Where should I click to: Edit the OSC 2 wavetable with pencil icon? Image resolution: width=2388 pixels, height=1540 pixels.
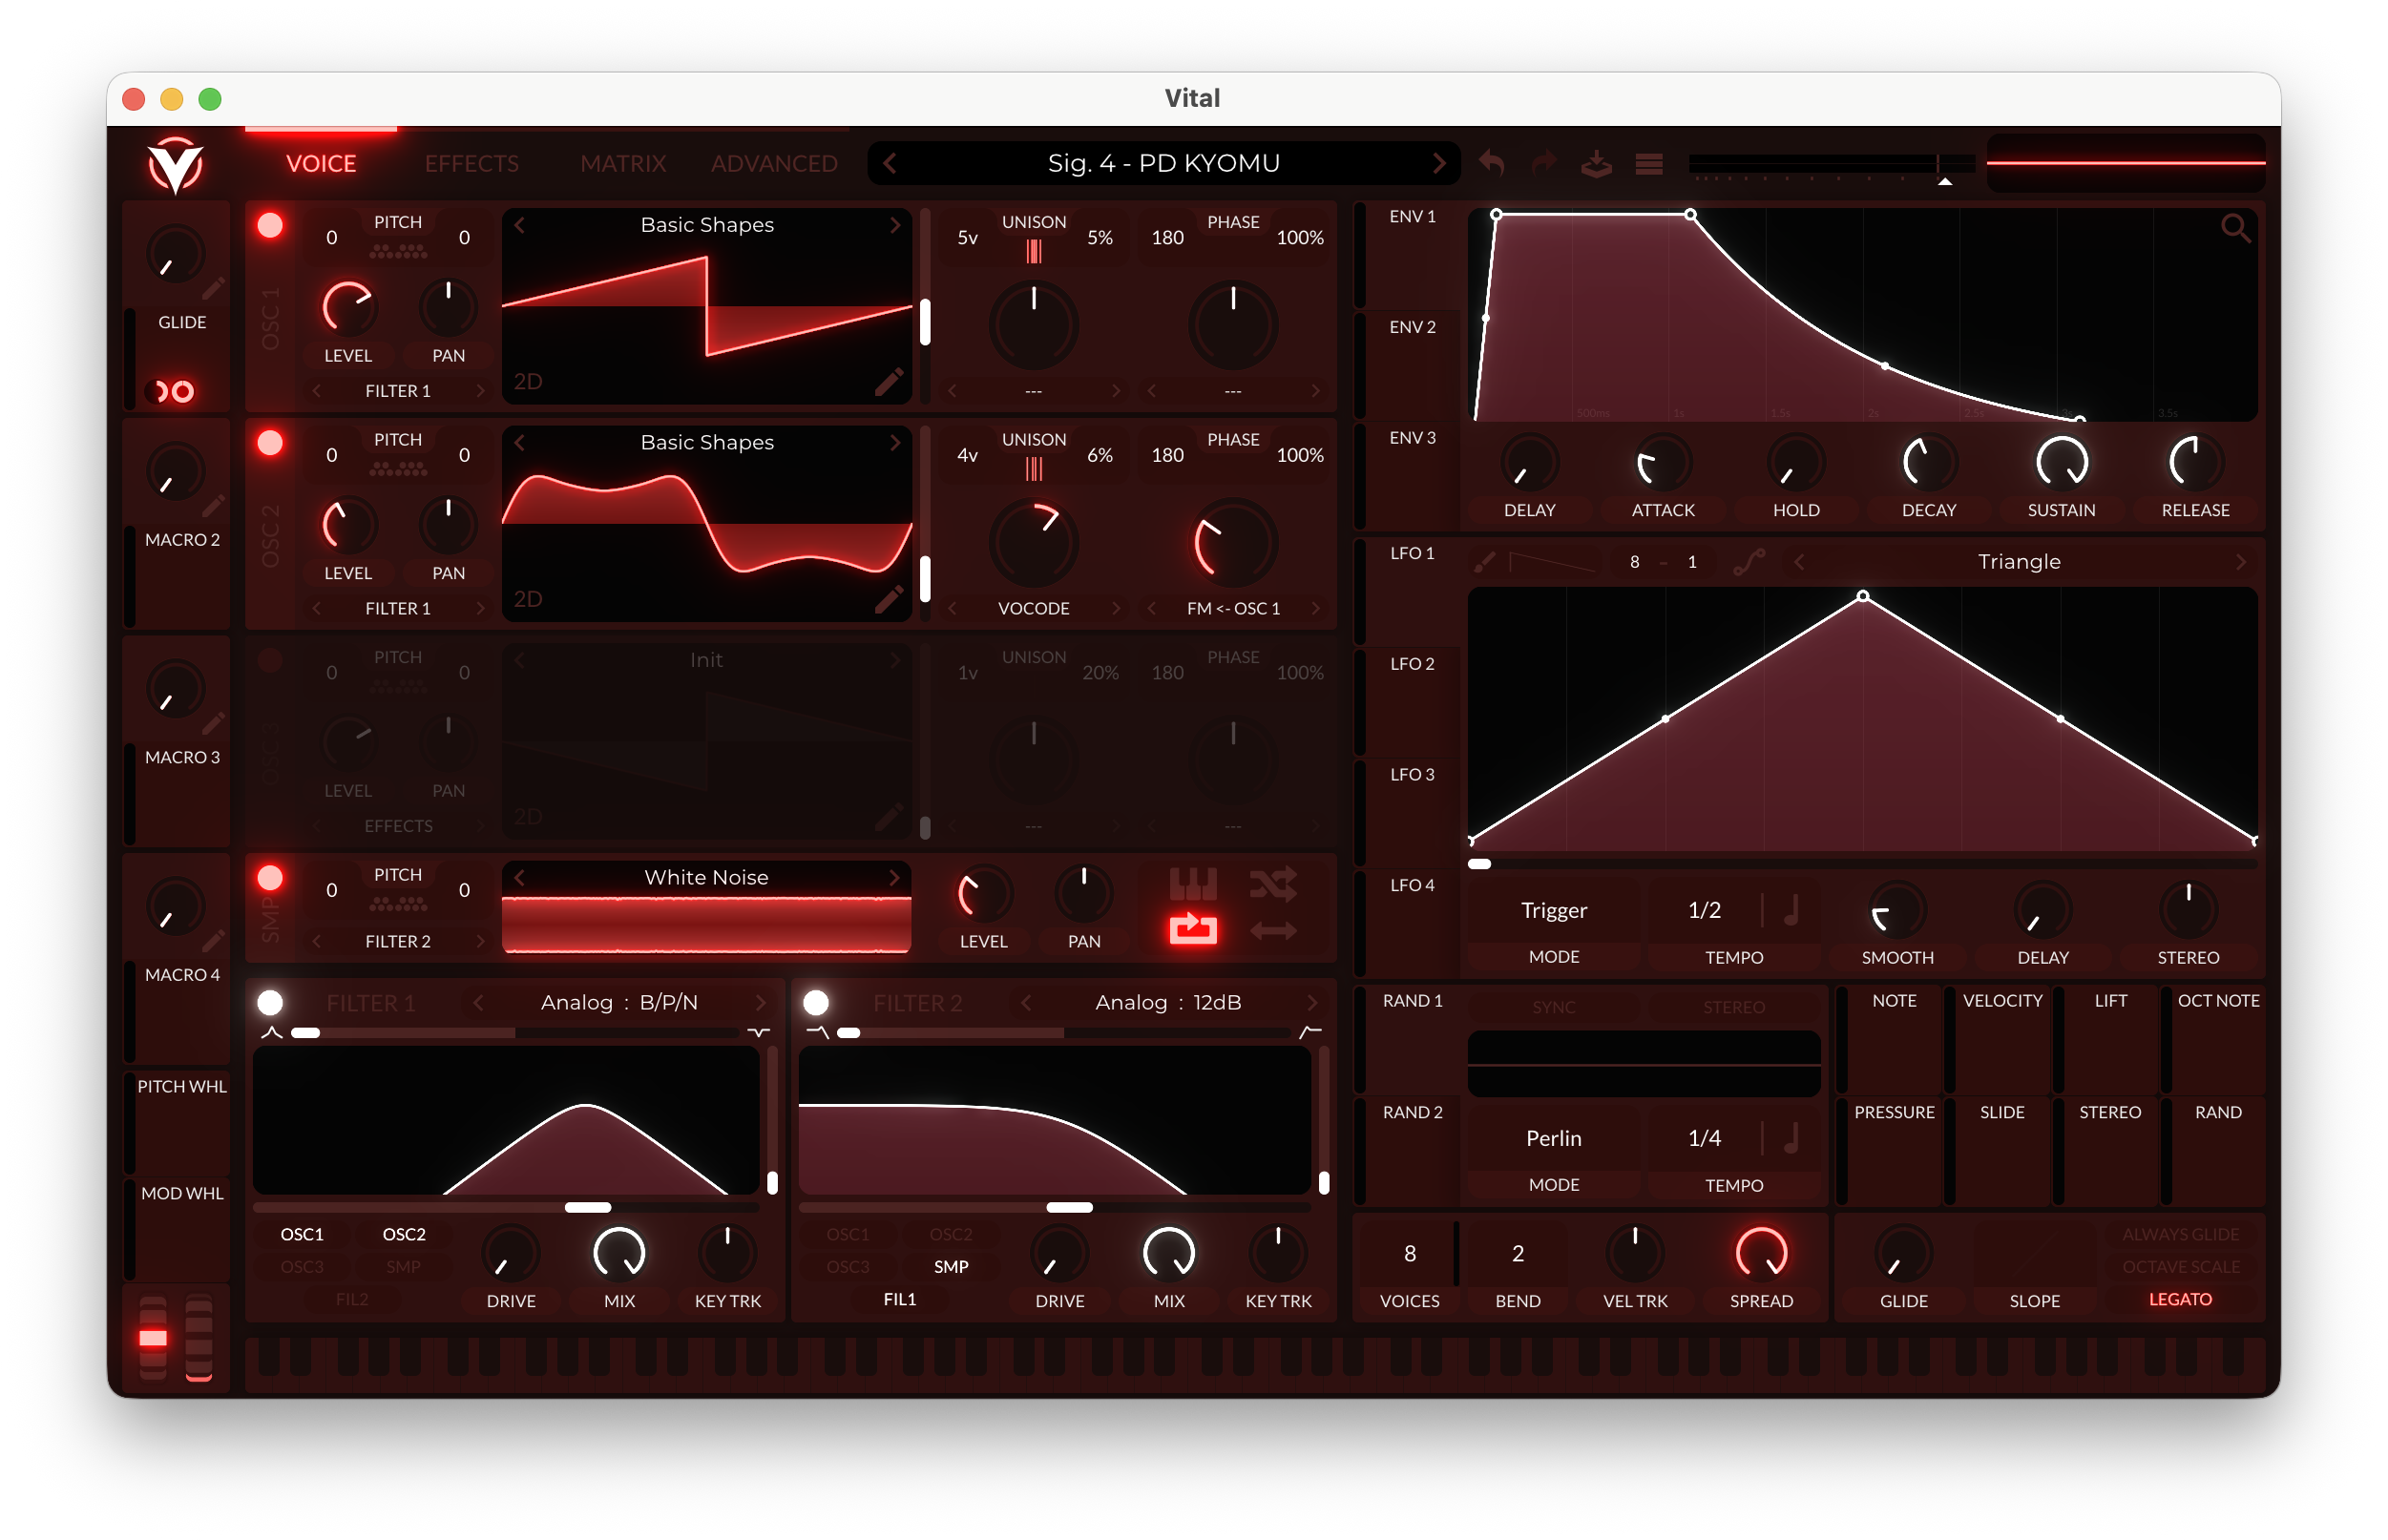tap(888, 599)
